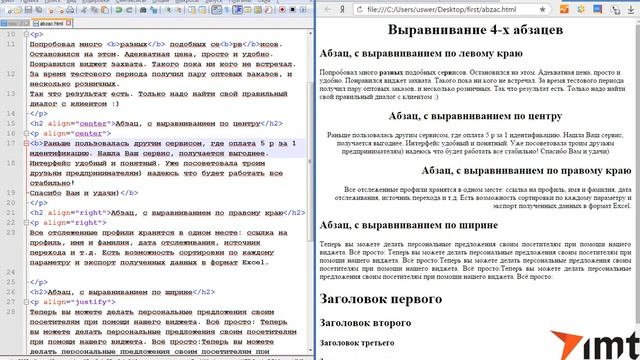Collapse the fold marker at line 10
Viewport: 640px width, 360px height.
[x=26, y=34]
